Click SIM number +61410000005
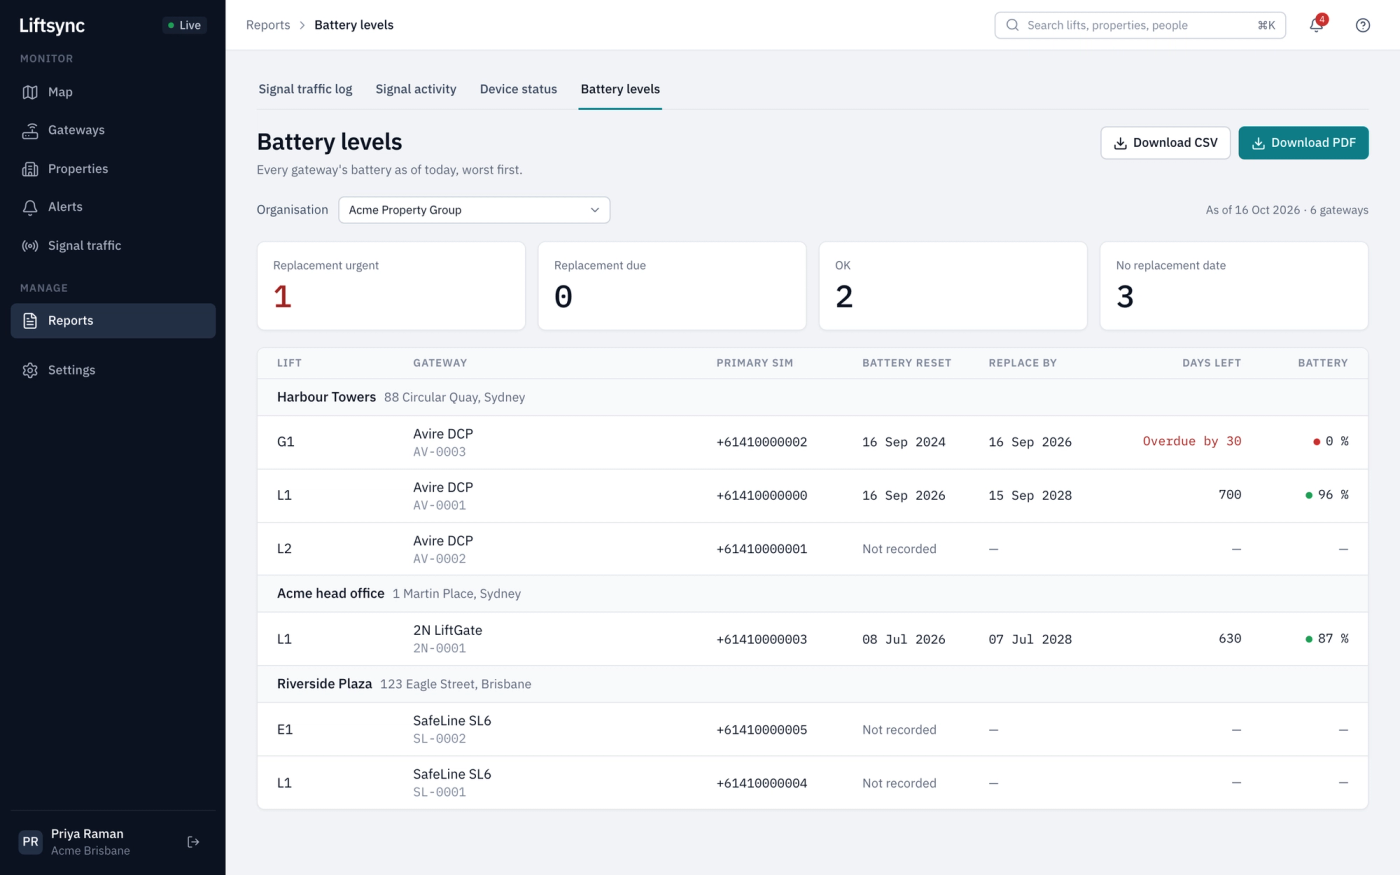The width and height of the screenshot is (1400, 875). point(761,730)
